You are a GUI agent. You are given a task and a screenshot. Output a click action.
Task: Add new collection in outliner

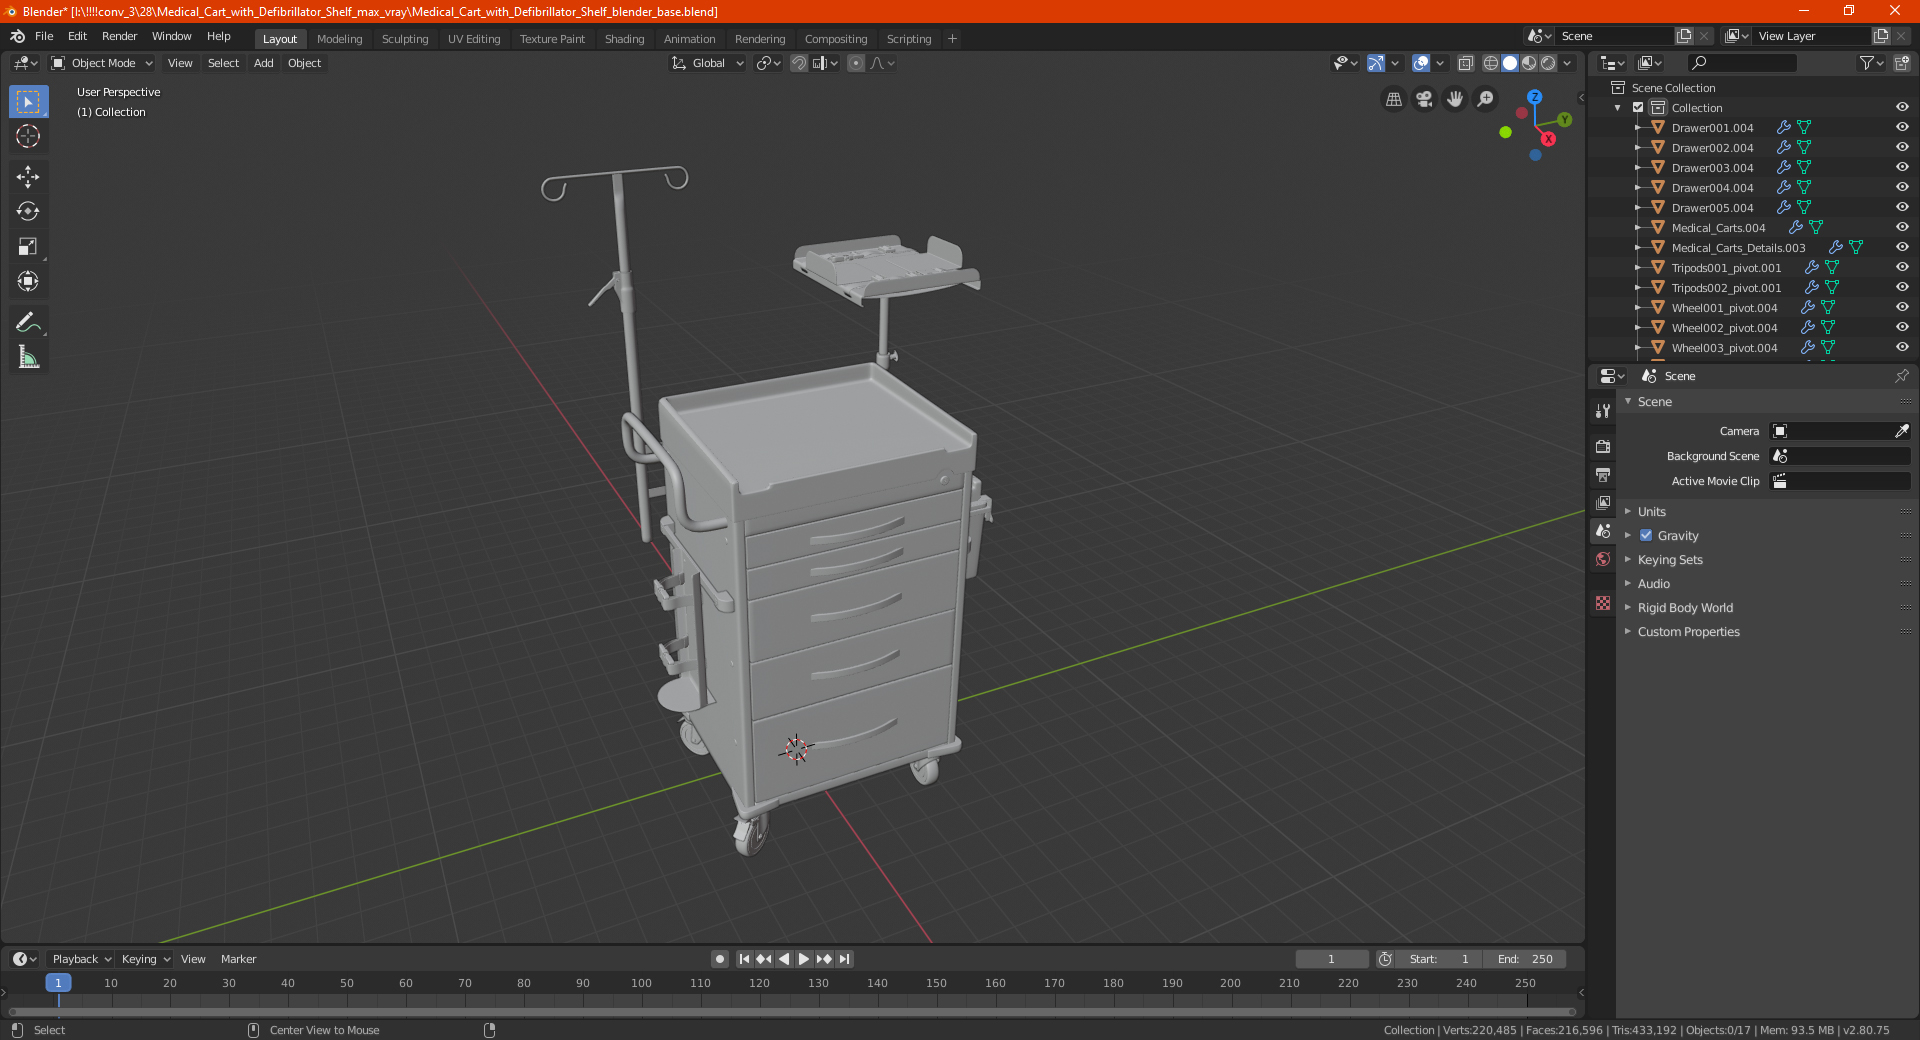click(1901, 63)
